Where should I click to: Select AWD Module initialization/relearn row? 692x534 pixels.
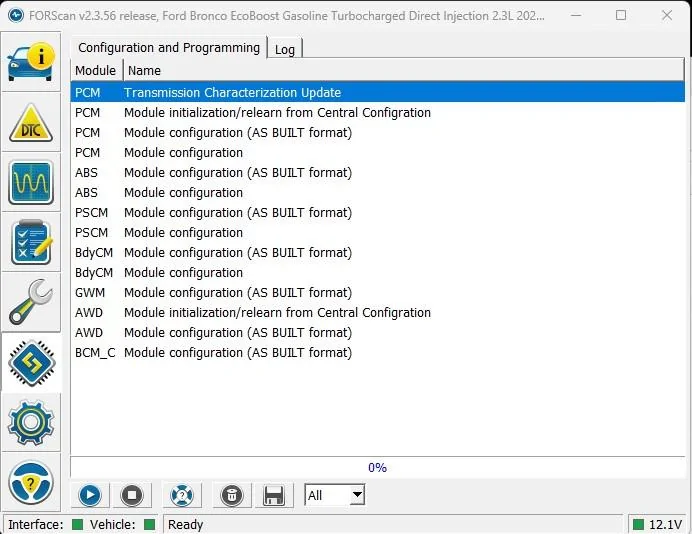click(378, 312)
